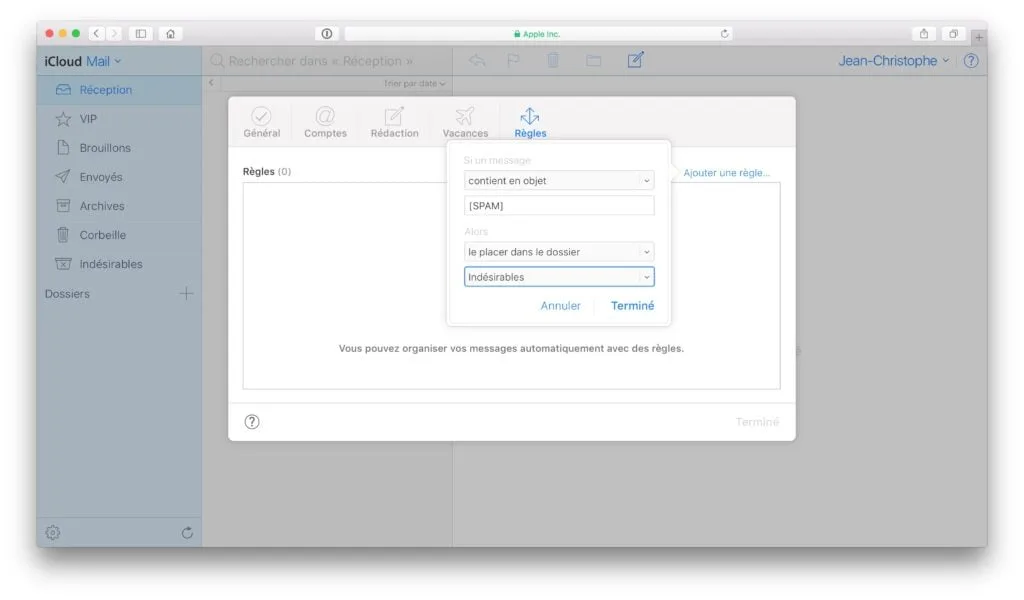The height and width of the screenshot is (600, 1024).
Task: Click the trash icon in the toolbar
Action: coord(552,61)
